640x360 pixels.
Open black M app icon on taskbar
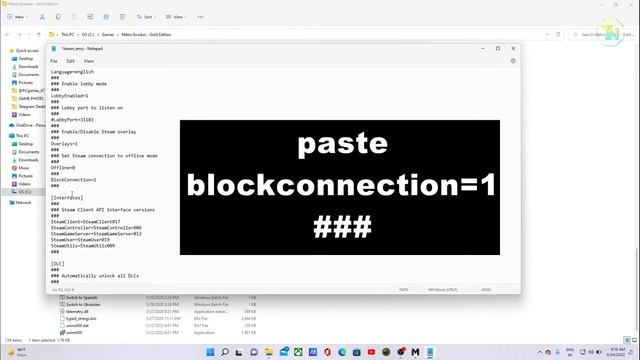(416, 352)
